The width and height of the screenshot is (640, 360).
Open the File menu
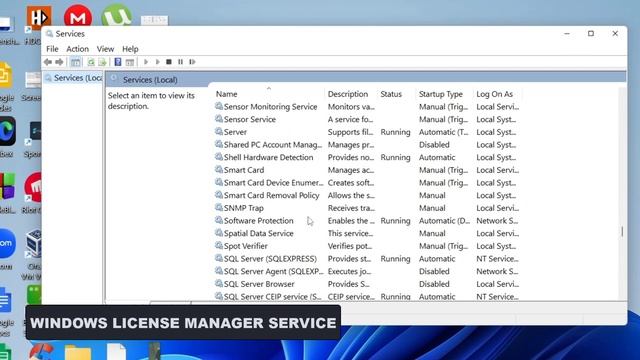click(x=52, y=49)
